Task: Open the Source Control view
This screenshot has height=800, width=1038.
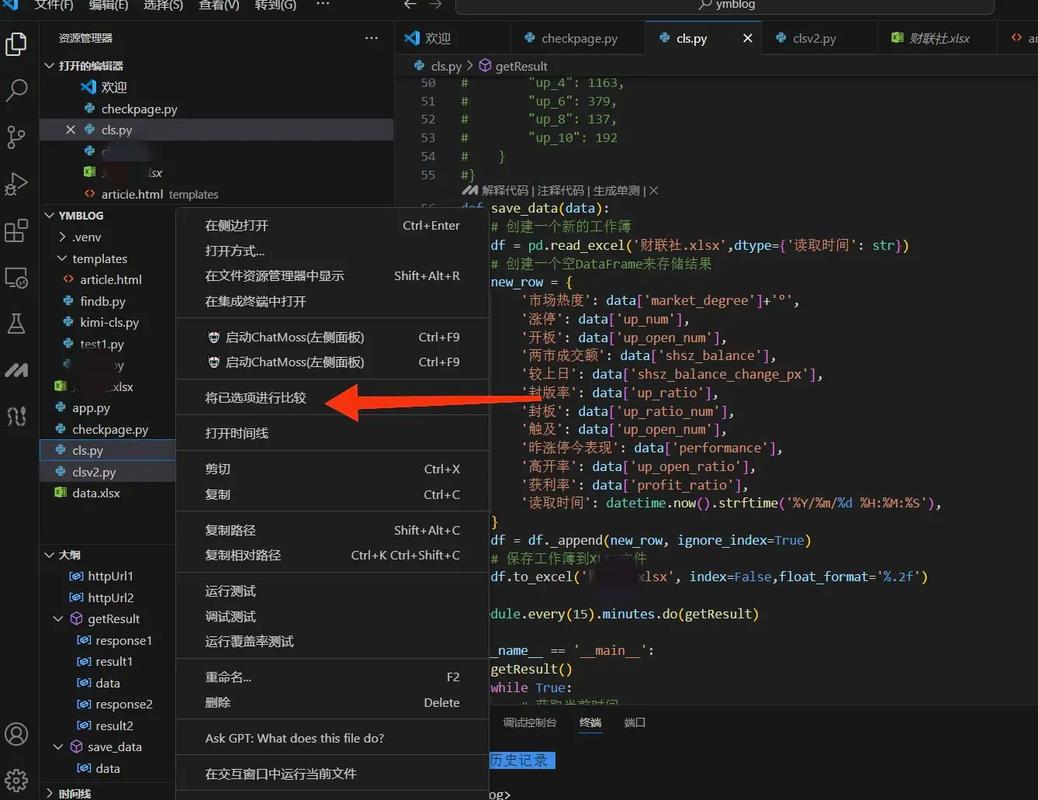Action: tap(16, 137)
